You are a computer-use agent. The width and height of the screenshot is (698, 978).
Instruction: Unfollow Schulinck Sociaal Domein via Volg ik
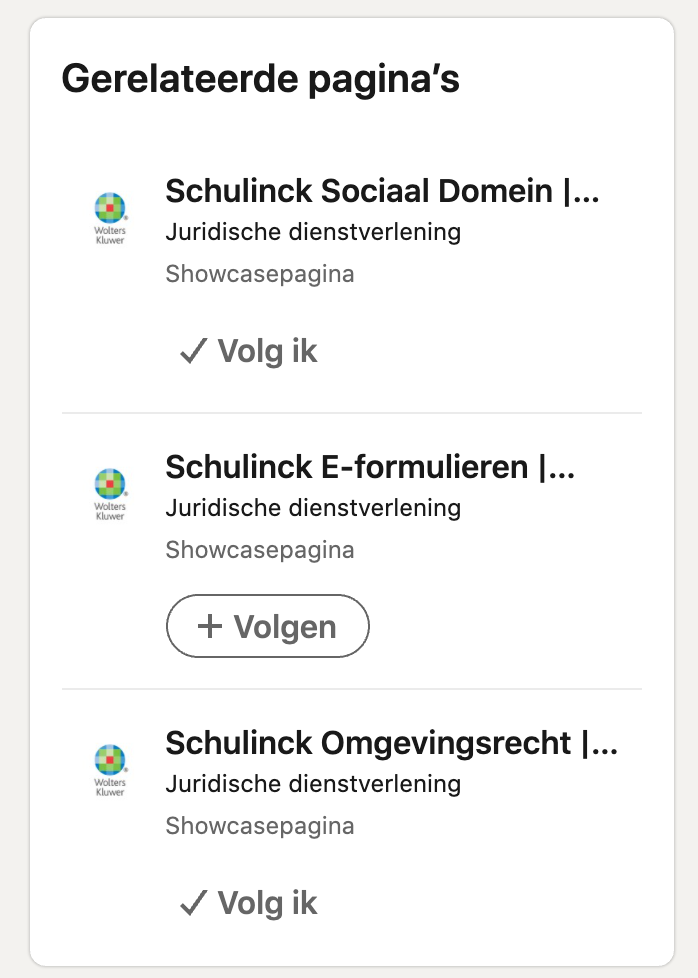(x=248, y=351)
